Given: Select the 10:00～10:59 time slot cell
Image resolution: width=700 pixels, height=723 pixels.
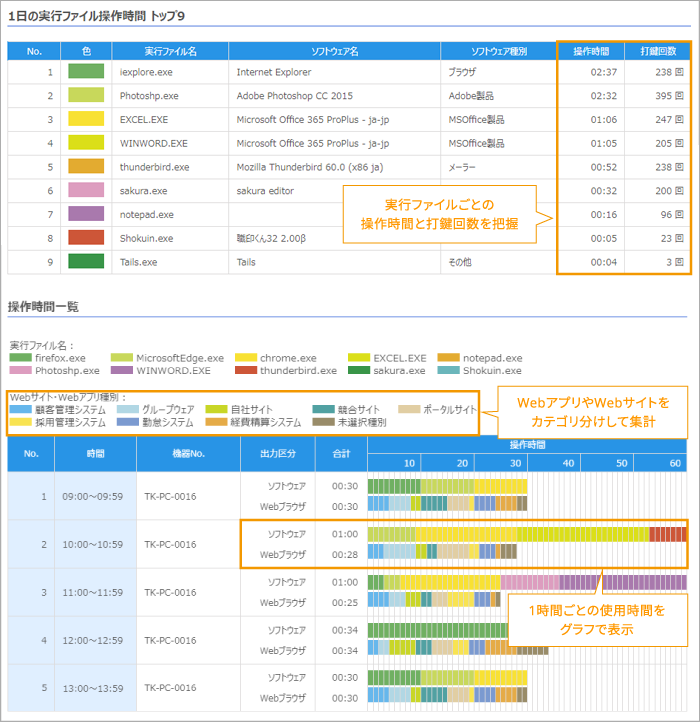Looking at the screenshot, I should click(x=93, y=545).
